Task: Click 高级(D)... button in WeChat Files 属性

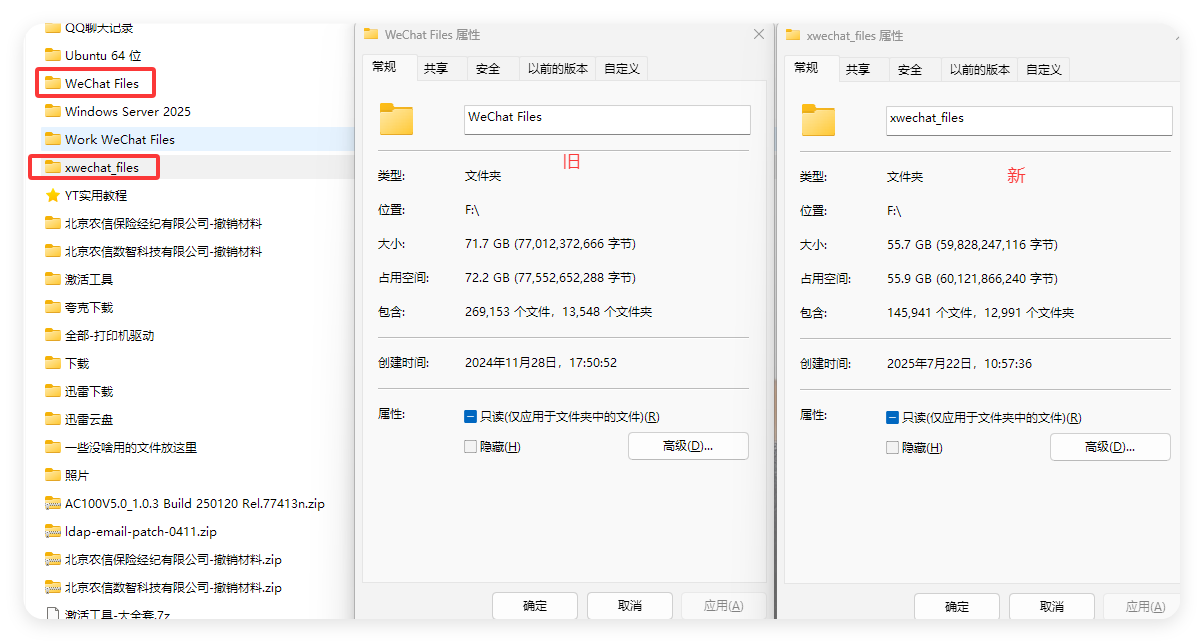Action: pyautogui.click(x=688, y=446)
